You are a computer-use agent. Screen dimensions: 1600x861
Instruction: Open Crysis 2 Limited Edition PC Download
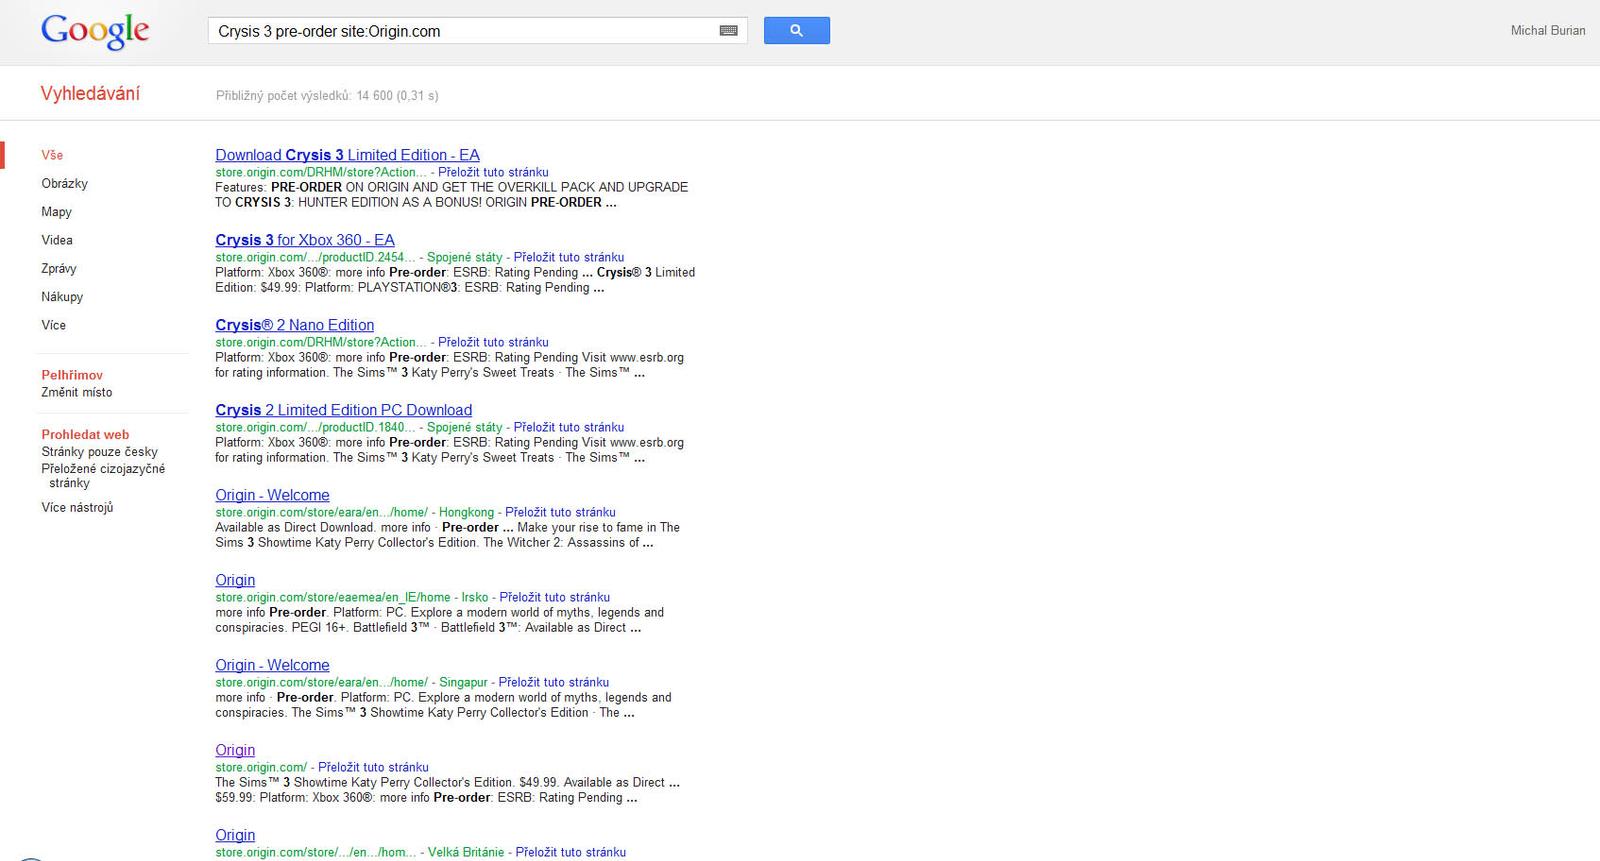tap(343, 410)
